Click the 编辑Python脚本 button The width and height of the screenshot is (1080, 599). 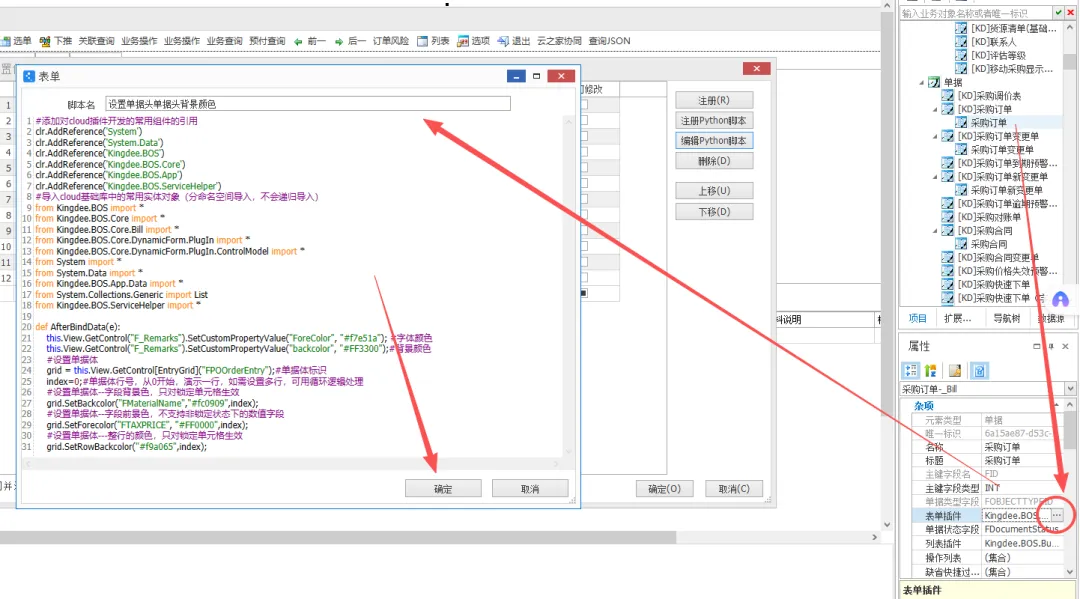pyautogui.click(x=714, y=140)
